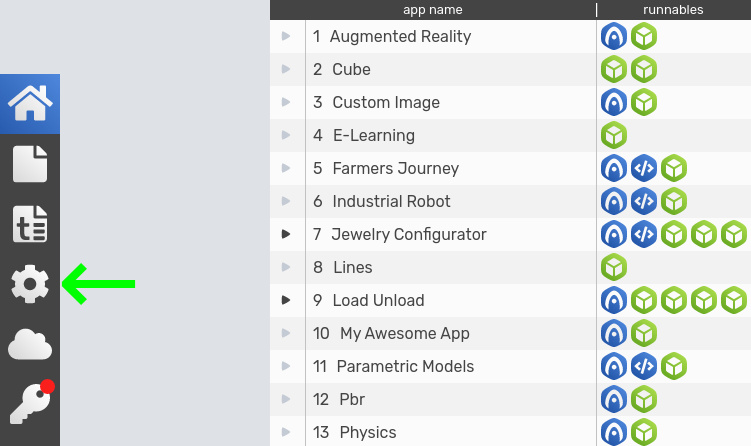This screenshot has height=446, width=751.
Task: Expand the Jewelry Configurator row
Action: (286, 234)
